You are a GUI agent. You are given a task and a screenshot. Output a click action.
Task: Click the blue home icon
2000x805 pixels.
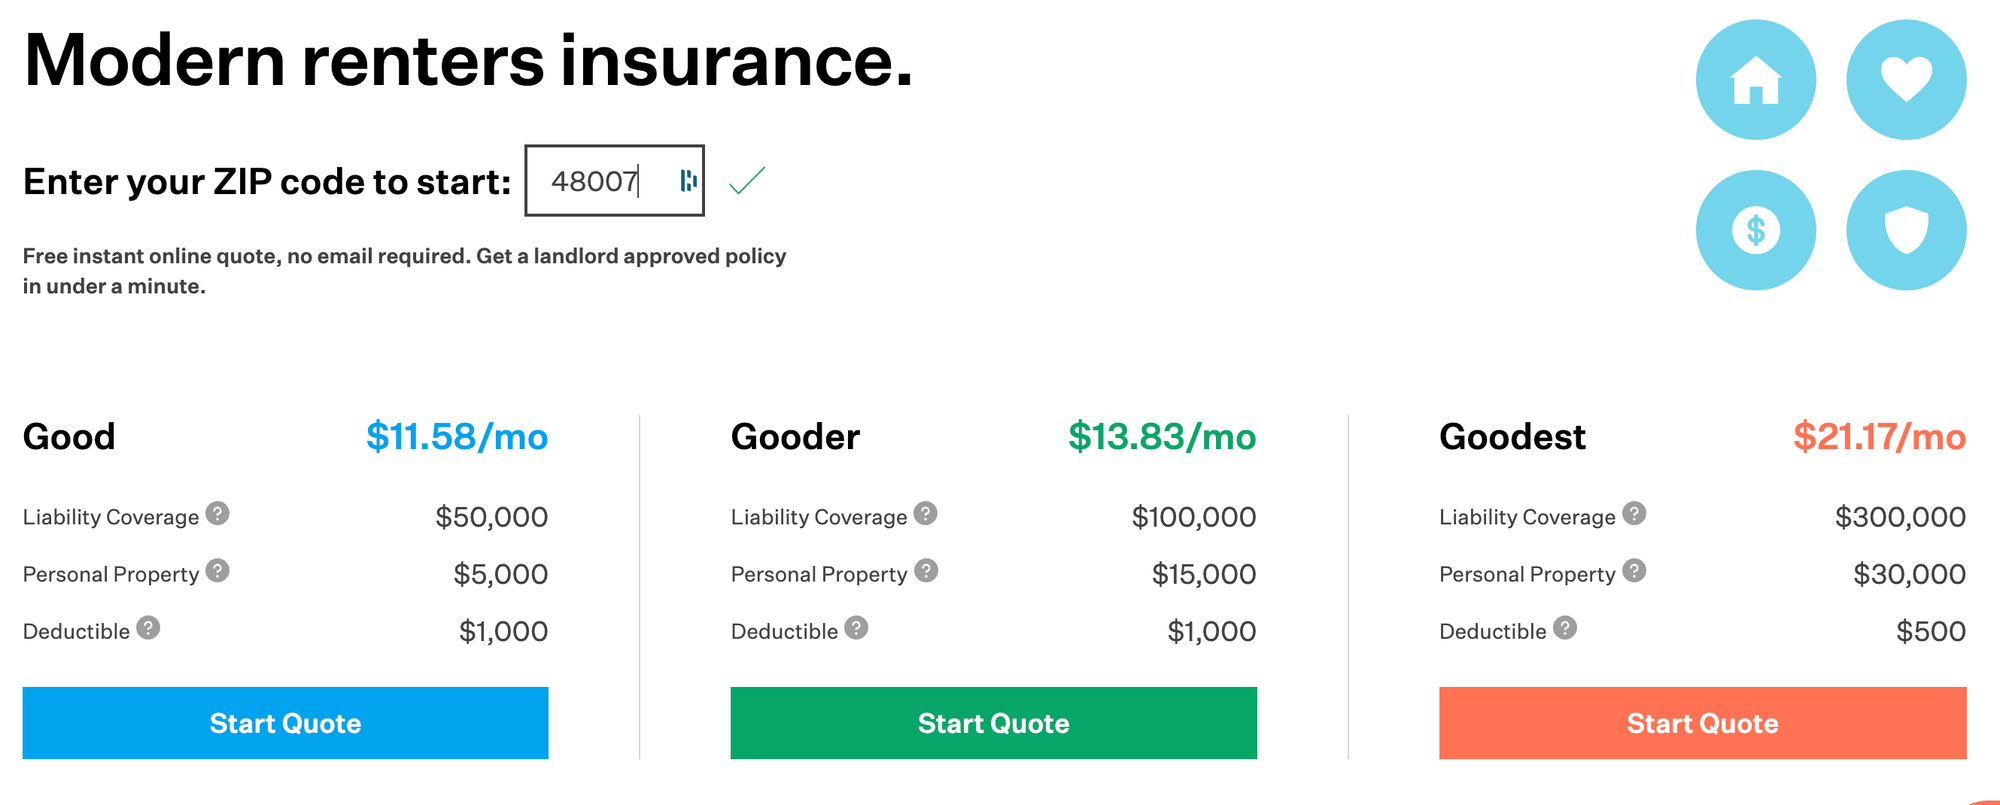(1755, 79)
